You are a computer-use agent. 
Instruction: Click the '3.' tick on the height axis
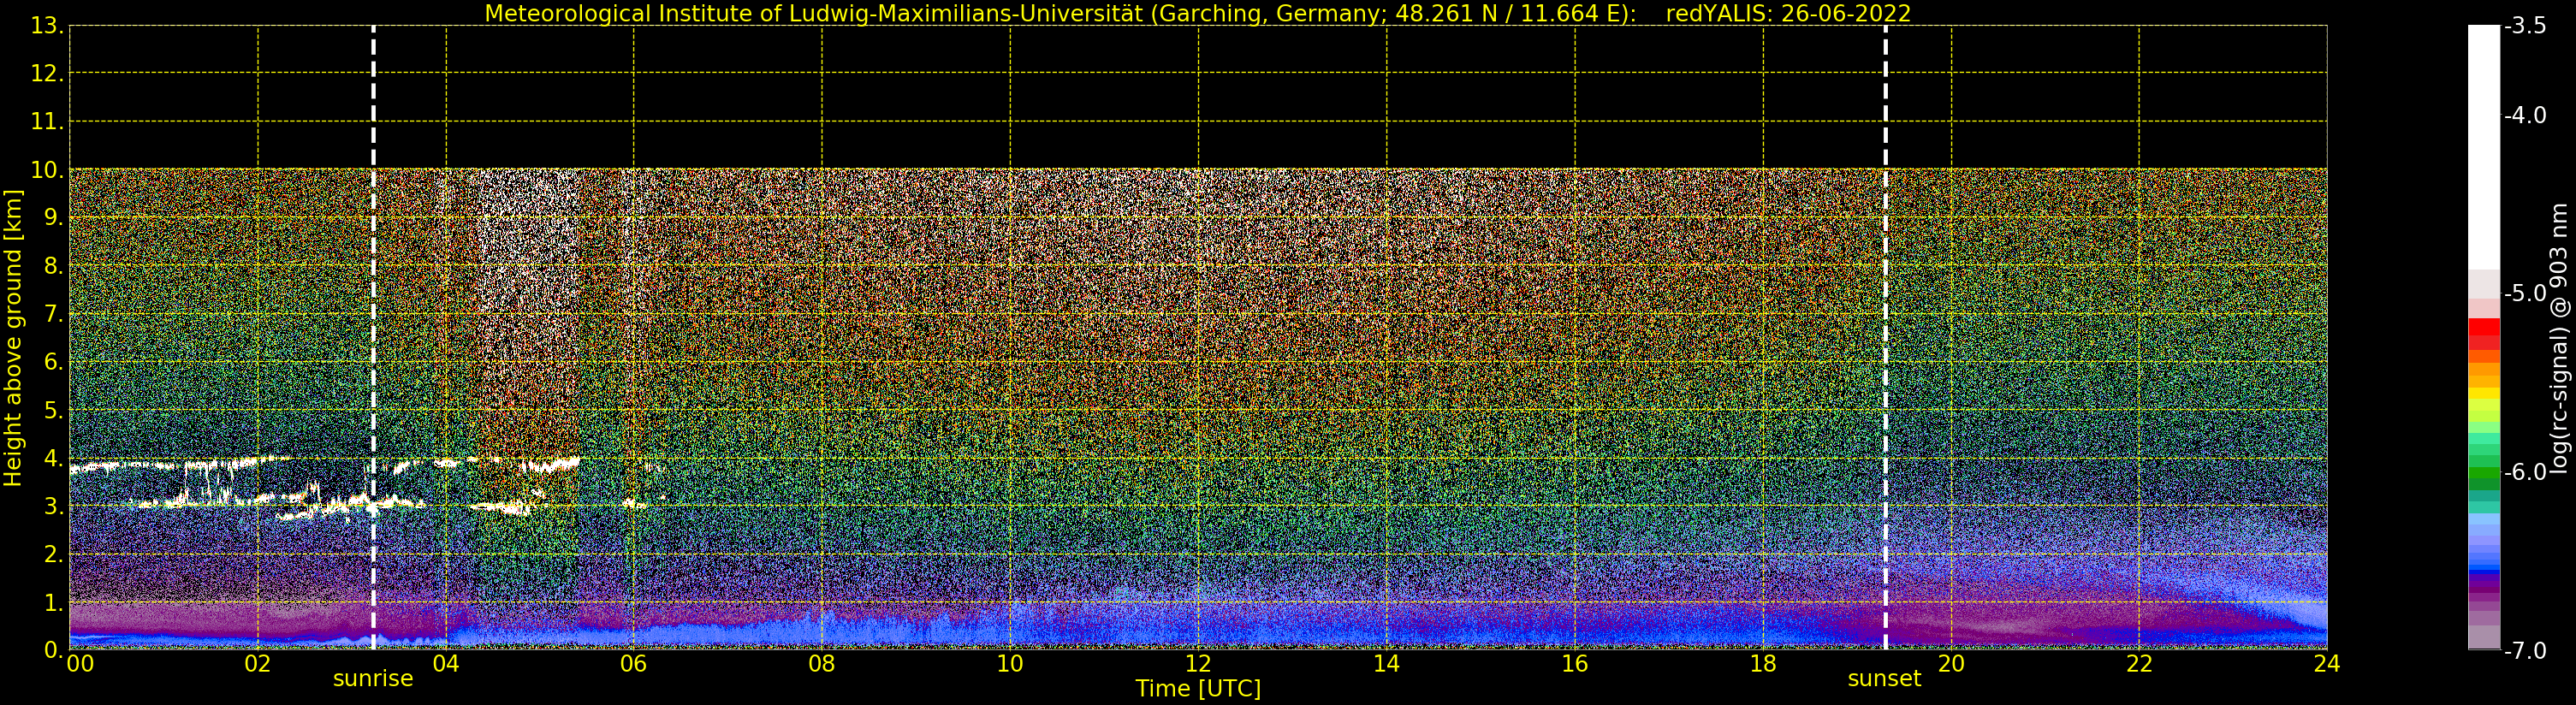pyautogui.click(x=54, y=506)
